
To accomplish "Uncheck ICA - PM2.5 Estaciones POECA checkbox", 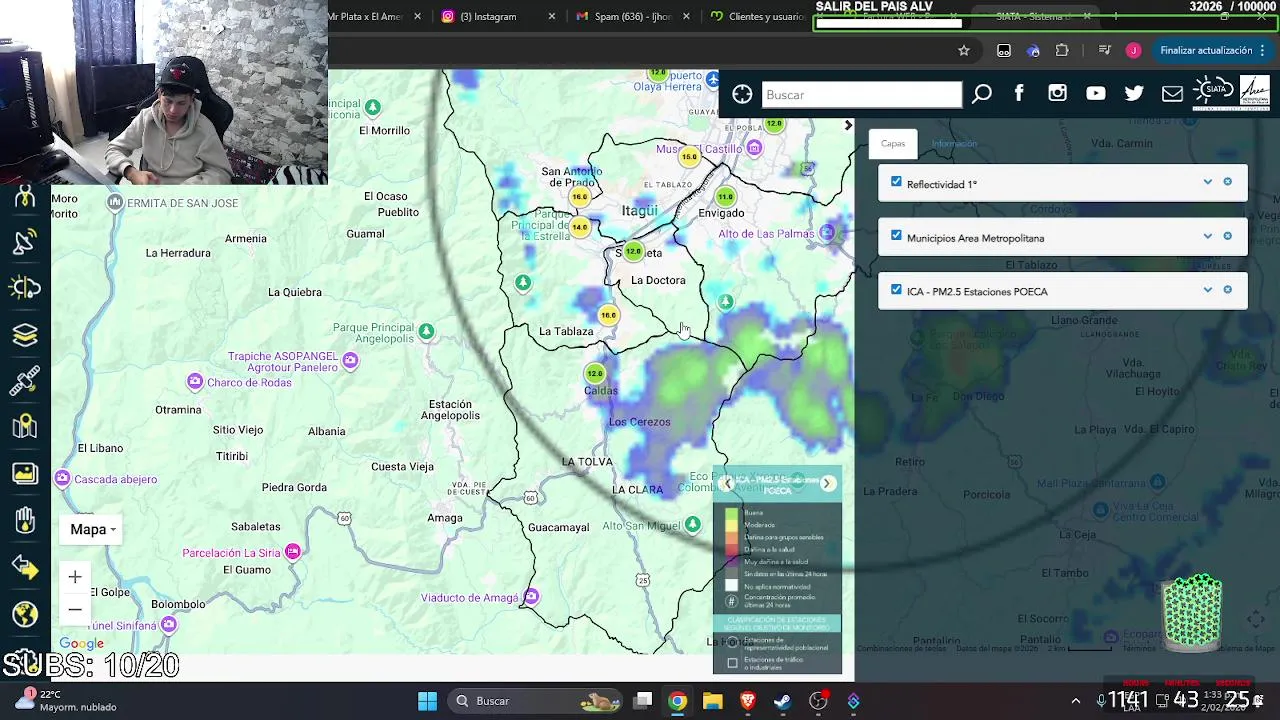I will pyautogui.click(x=896, y=290).
